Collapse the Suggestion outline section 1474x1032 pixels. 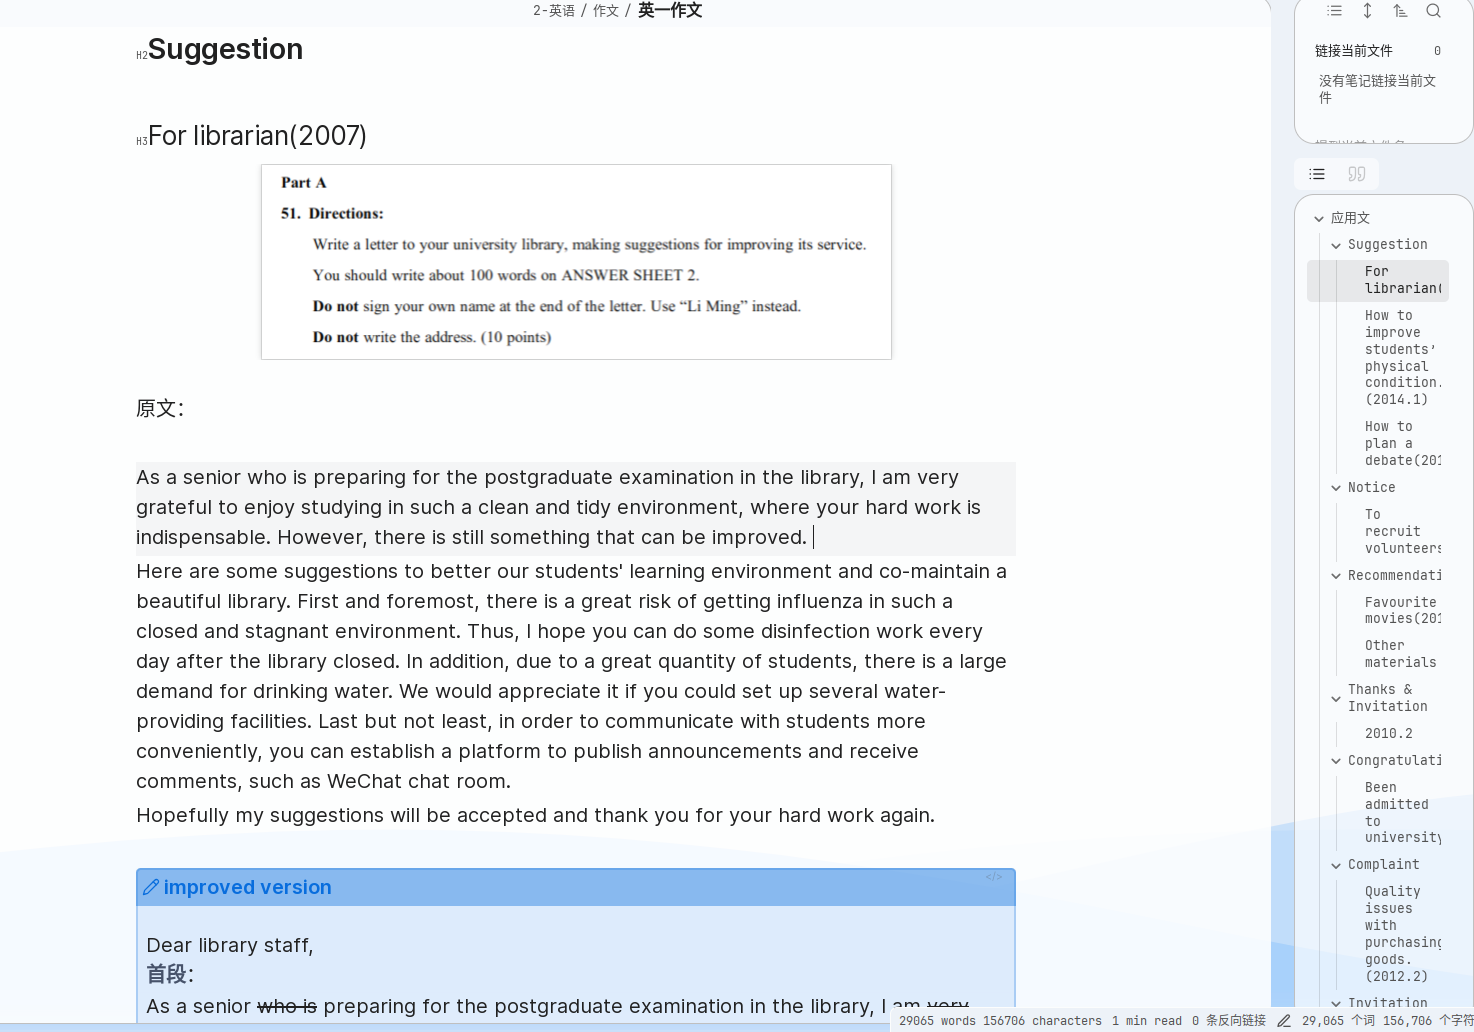tap(1336, 245)
